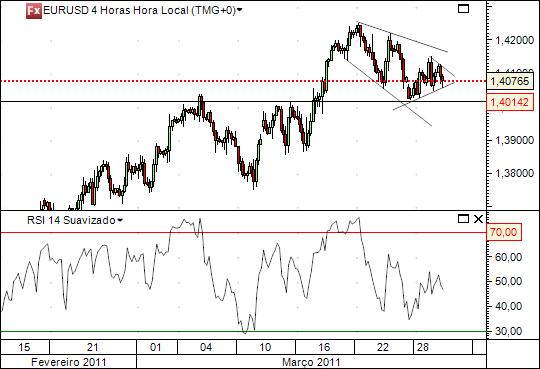Click the RSI 40,00 axis label
Screen dimensions: 540x369
click(508, 306)
